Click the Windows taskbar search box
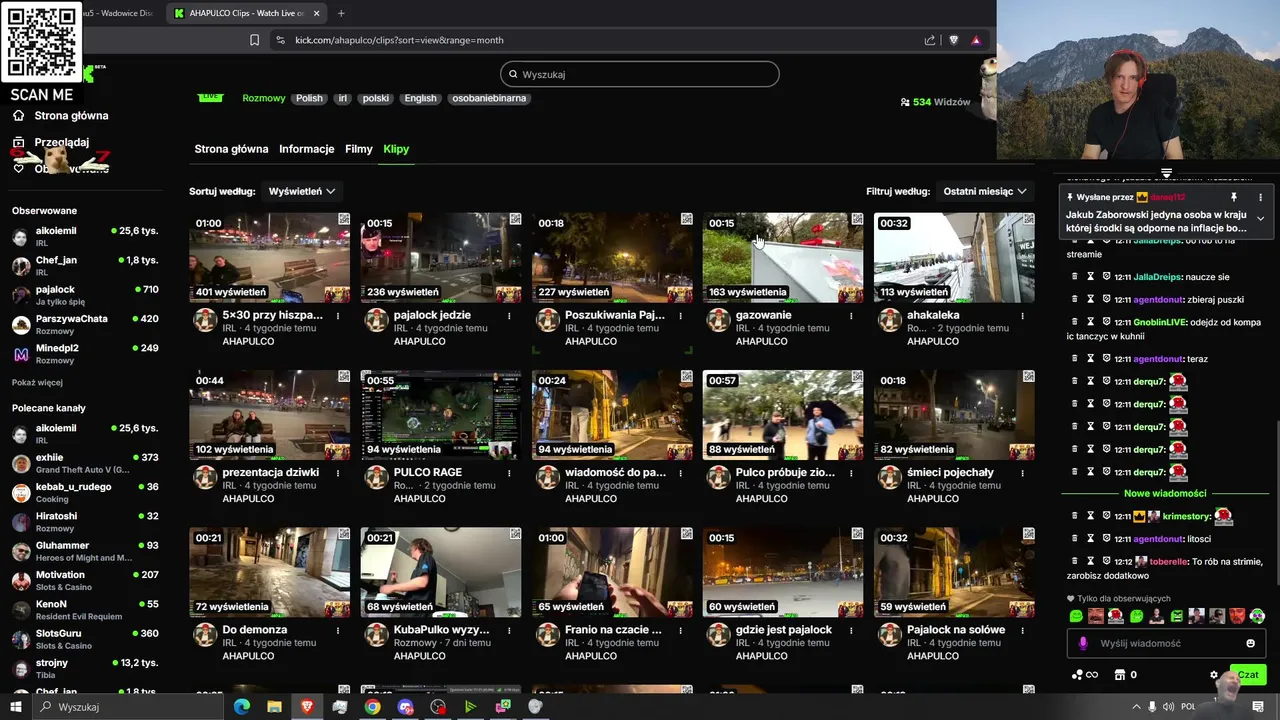This screenshot has height=720, width=1280. click(x=127, y=707)
